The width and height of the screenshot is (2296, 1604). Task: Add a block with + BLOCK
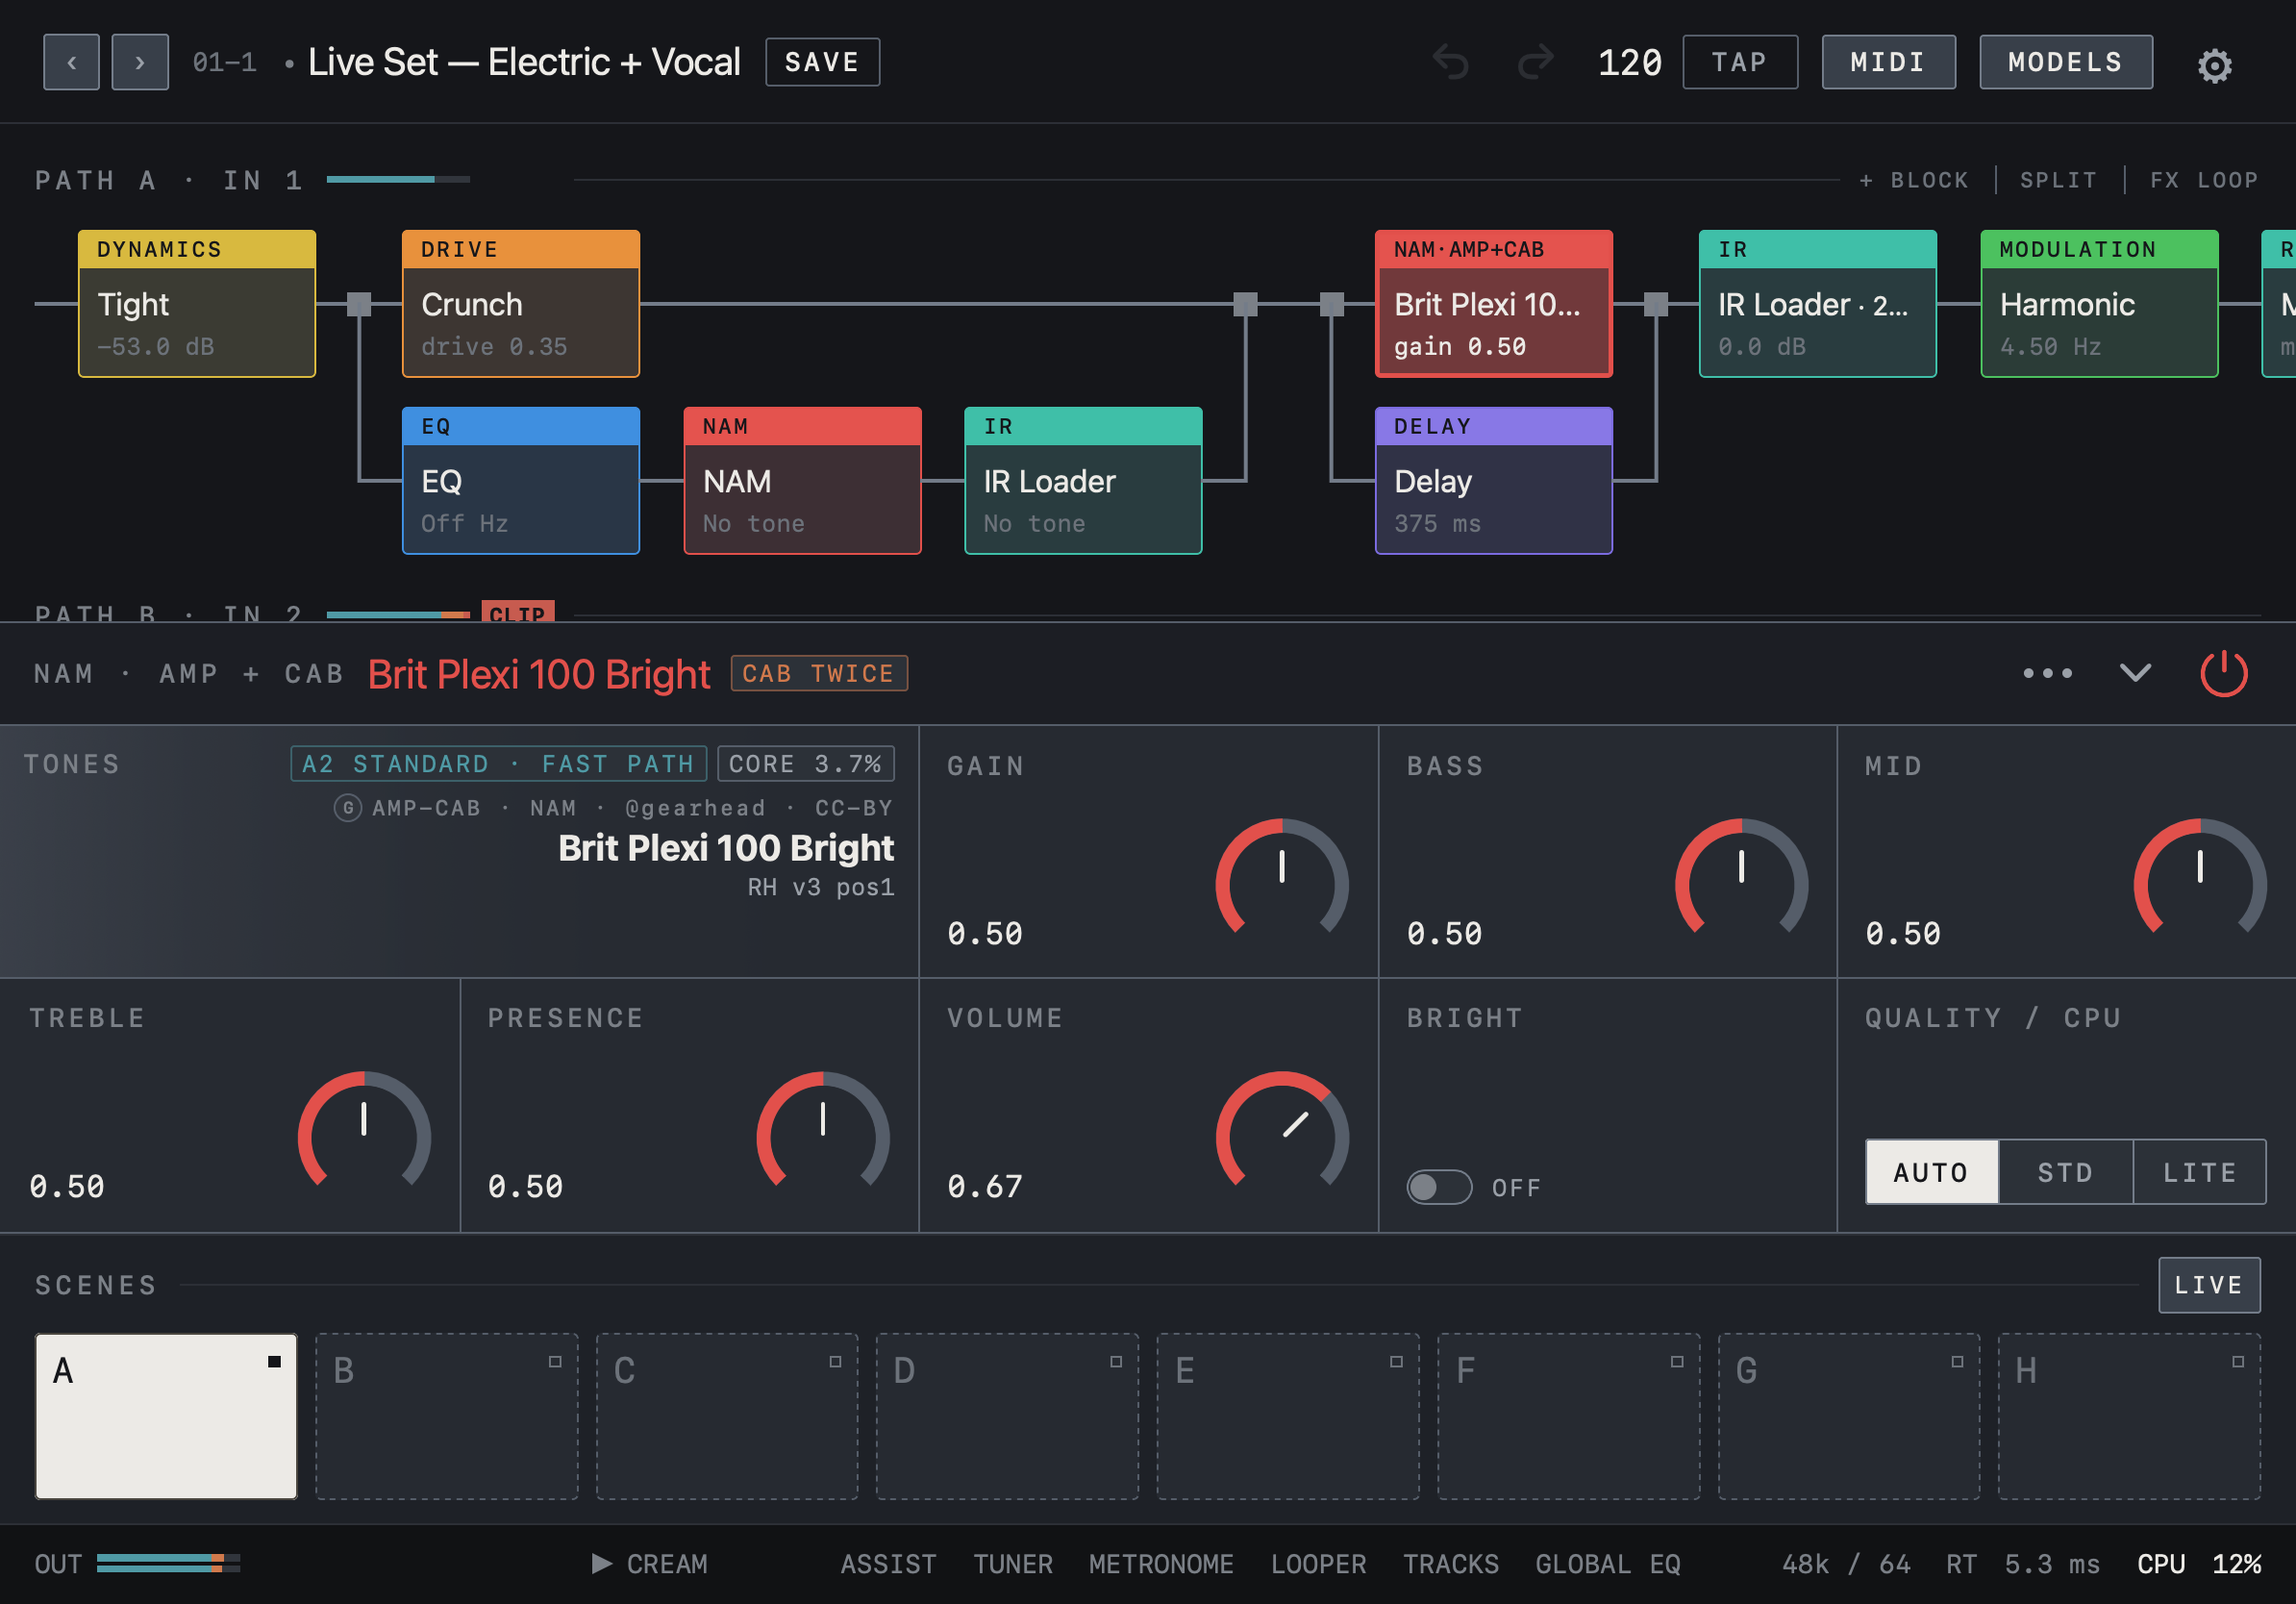click(1913, 180)
